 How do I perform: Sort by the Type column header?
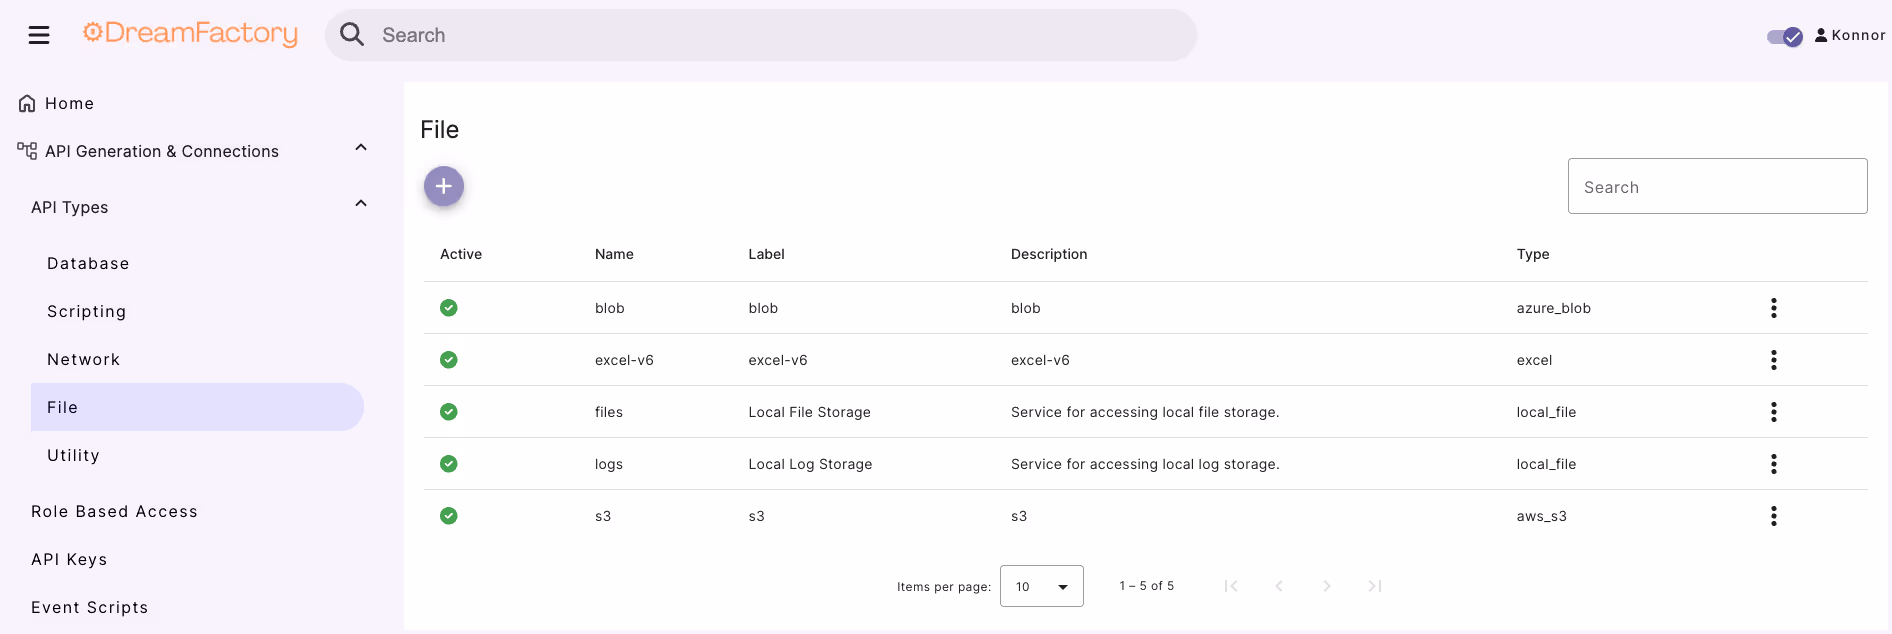(x=1533, y=254)
